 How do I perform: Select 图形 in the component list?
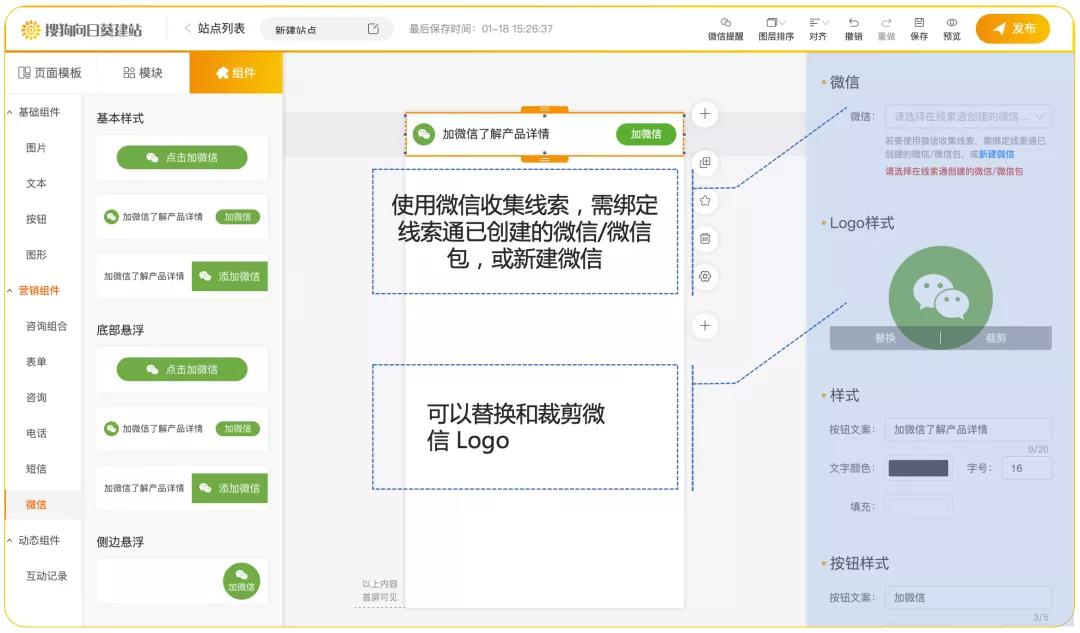(x=36, y=255)
